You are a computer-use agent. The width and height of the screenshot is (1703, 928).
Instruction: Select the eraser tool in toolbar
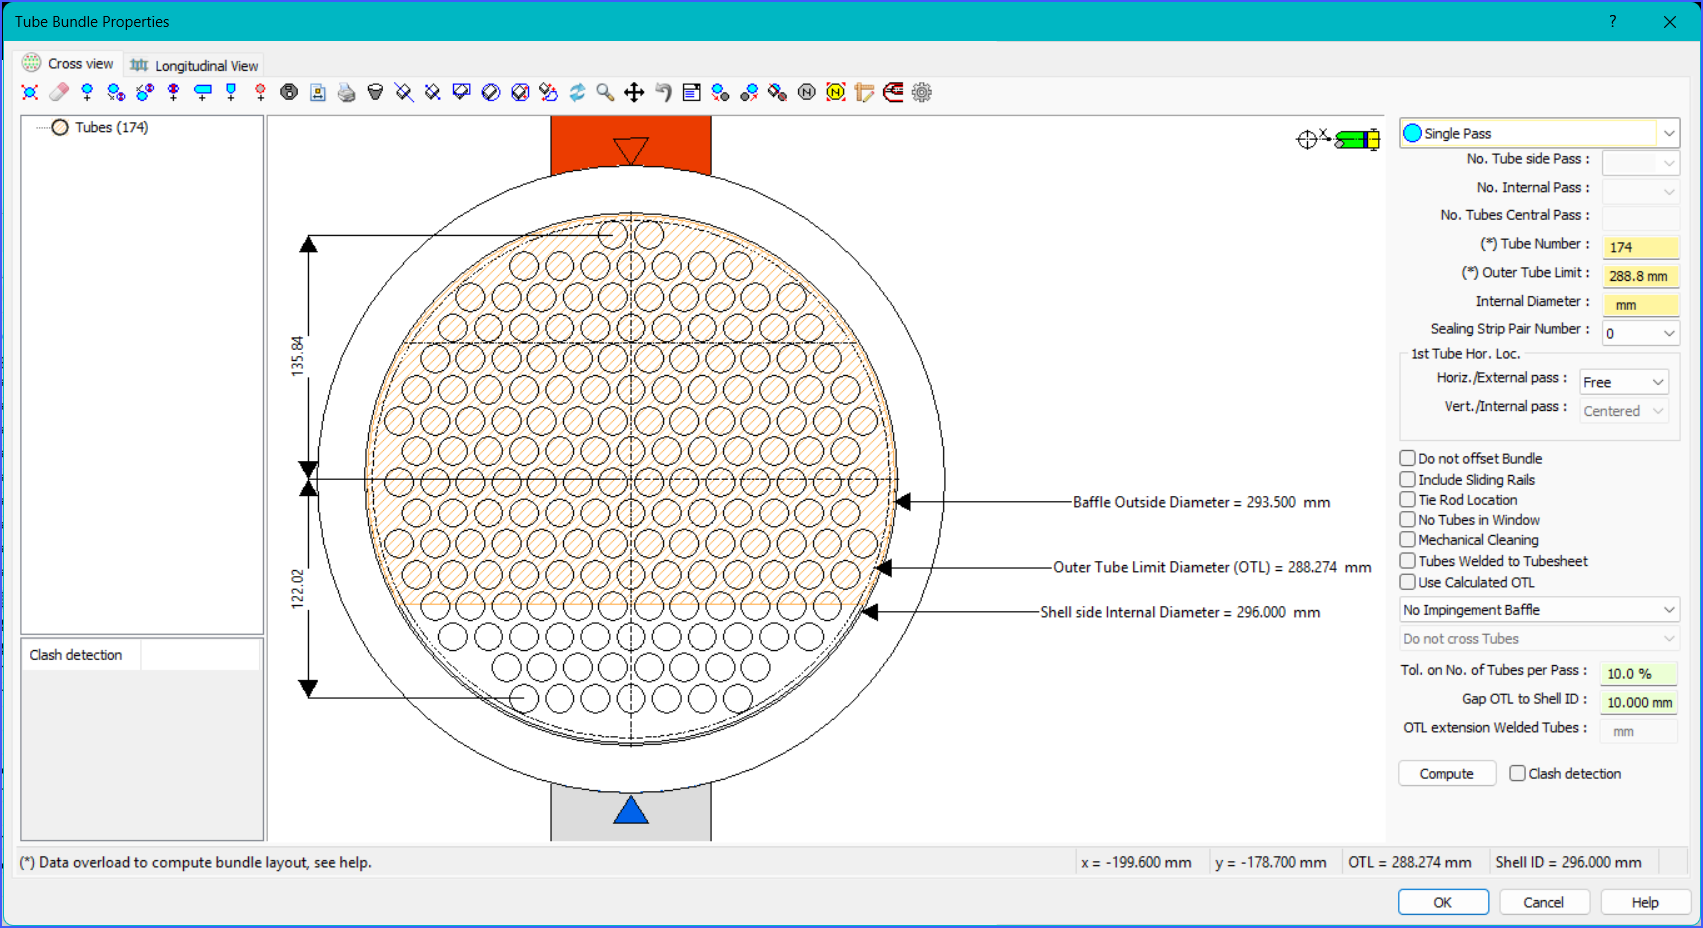coord(59,92)
